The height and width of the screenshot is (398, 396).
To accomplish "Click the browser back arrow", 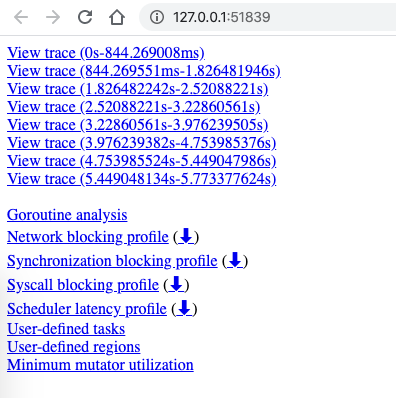I will point(21,17).
